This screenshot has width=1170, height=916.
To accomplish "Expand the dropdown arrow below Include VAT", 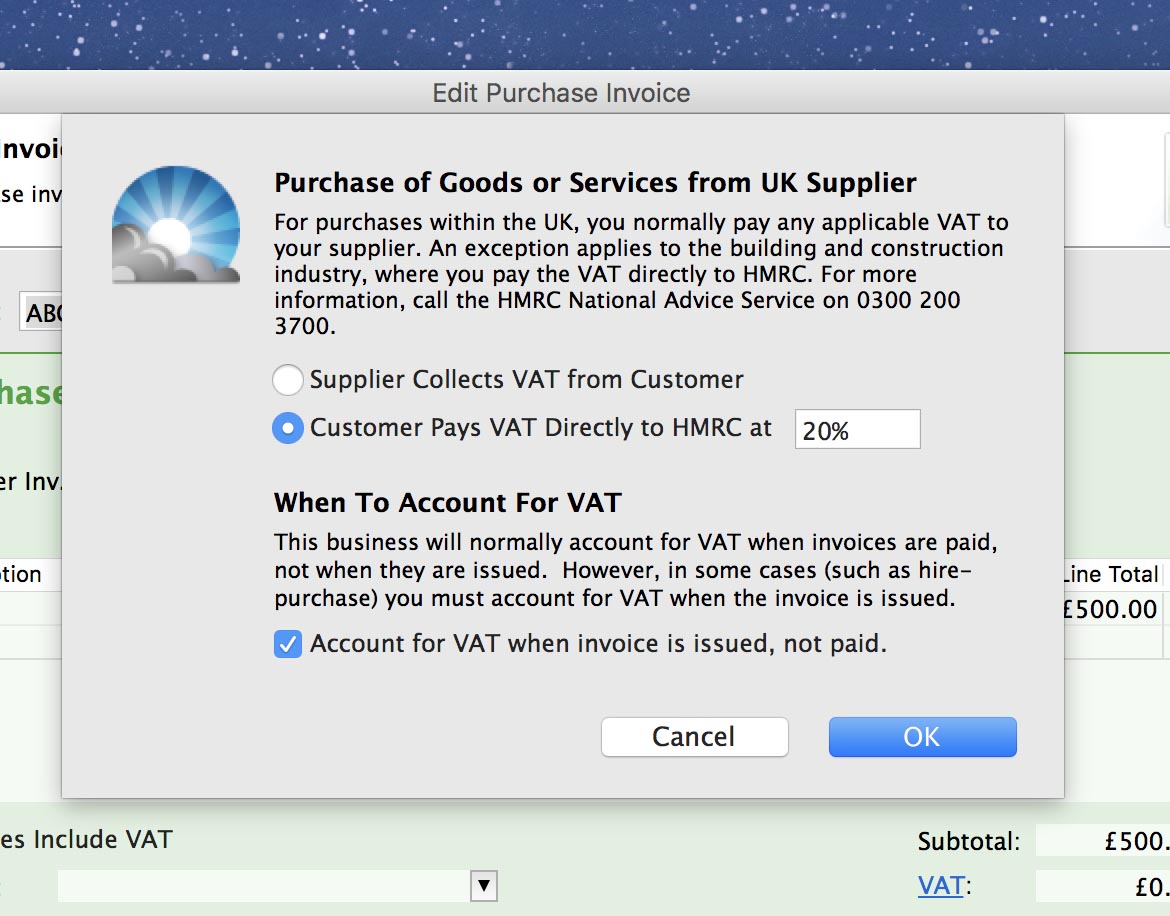I will coord(484,885).
